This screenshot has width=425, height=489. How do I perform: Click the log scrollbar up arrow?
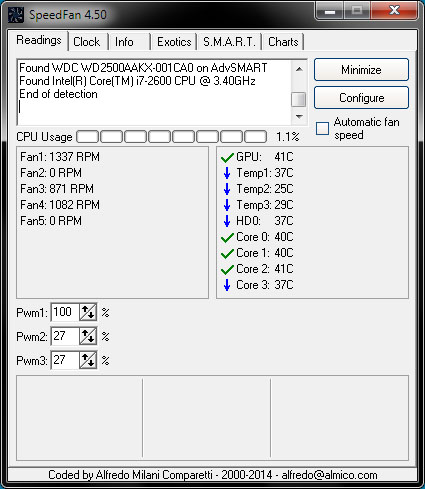point(299,69)
